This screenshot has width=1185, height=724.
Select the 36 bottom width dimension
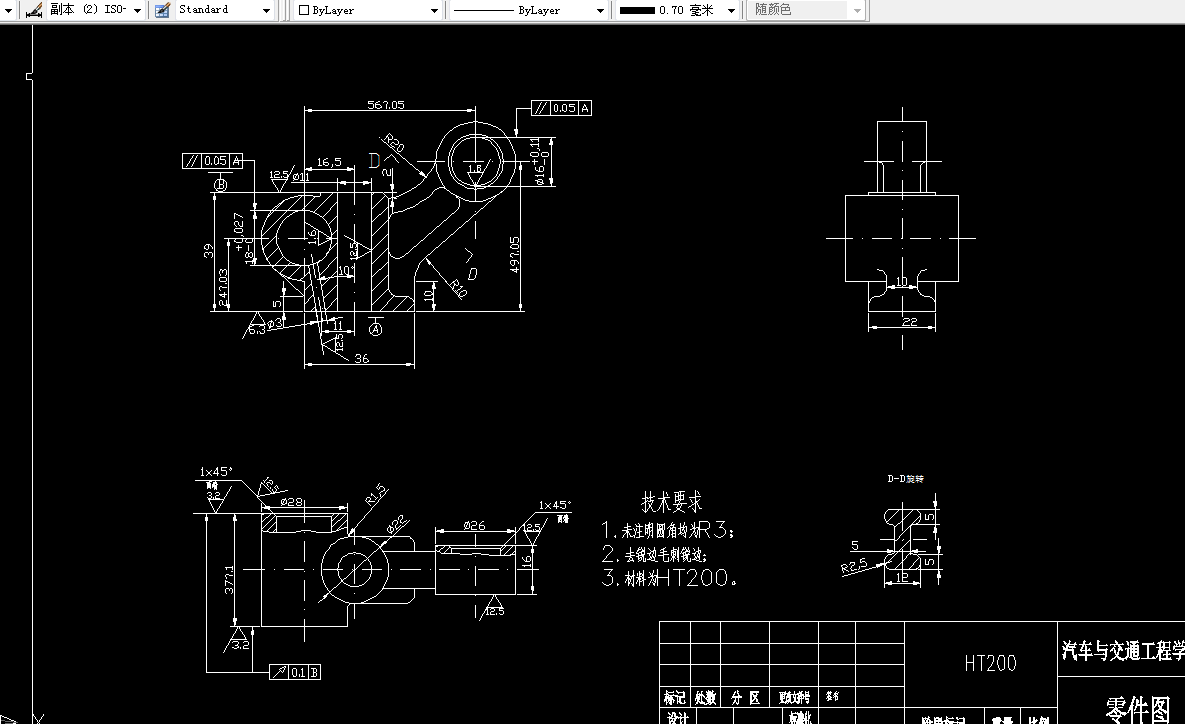point(361,358)
